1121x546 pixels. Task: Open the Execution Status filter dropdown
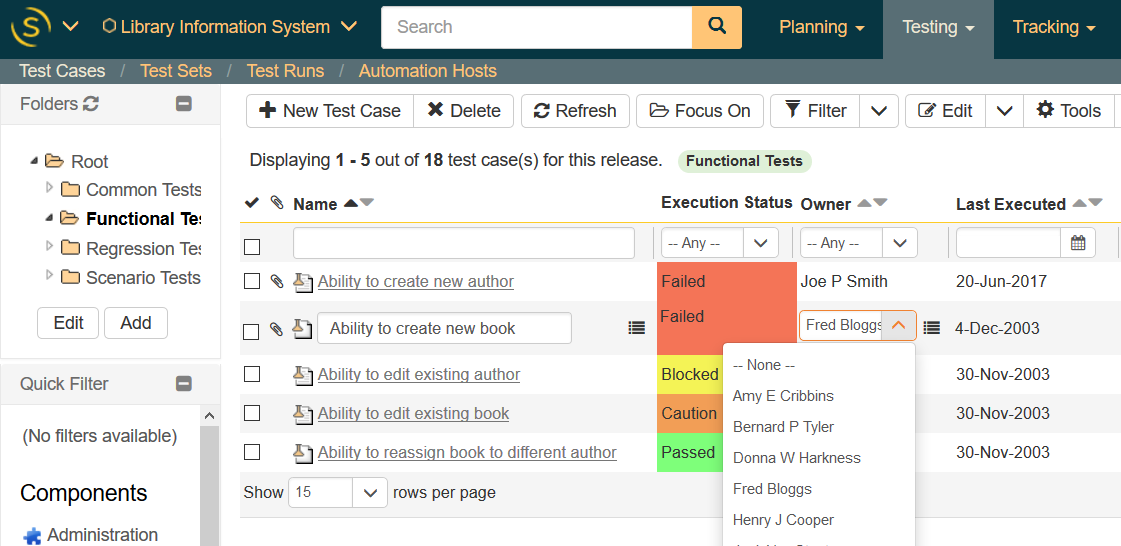[761, 243]
